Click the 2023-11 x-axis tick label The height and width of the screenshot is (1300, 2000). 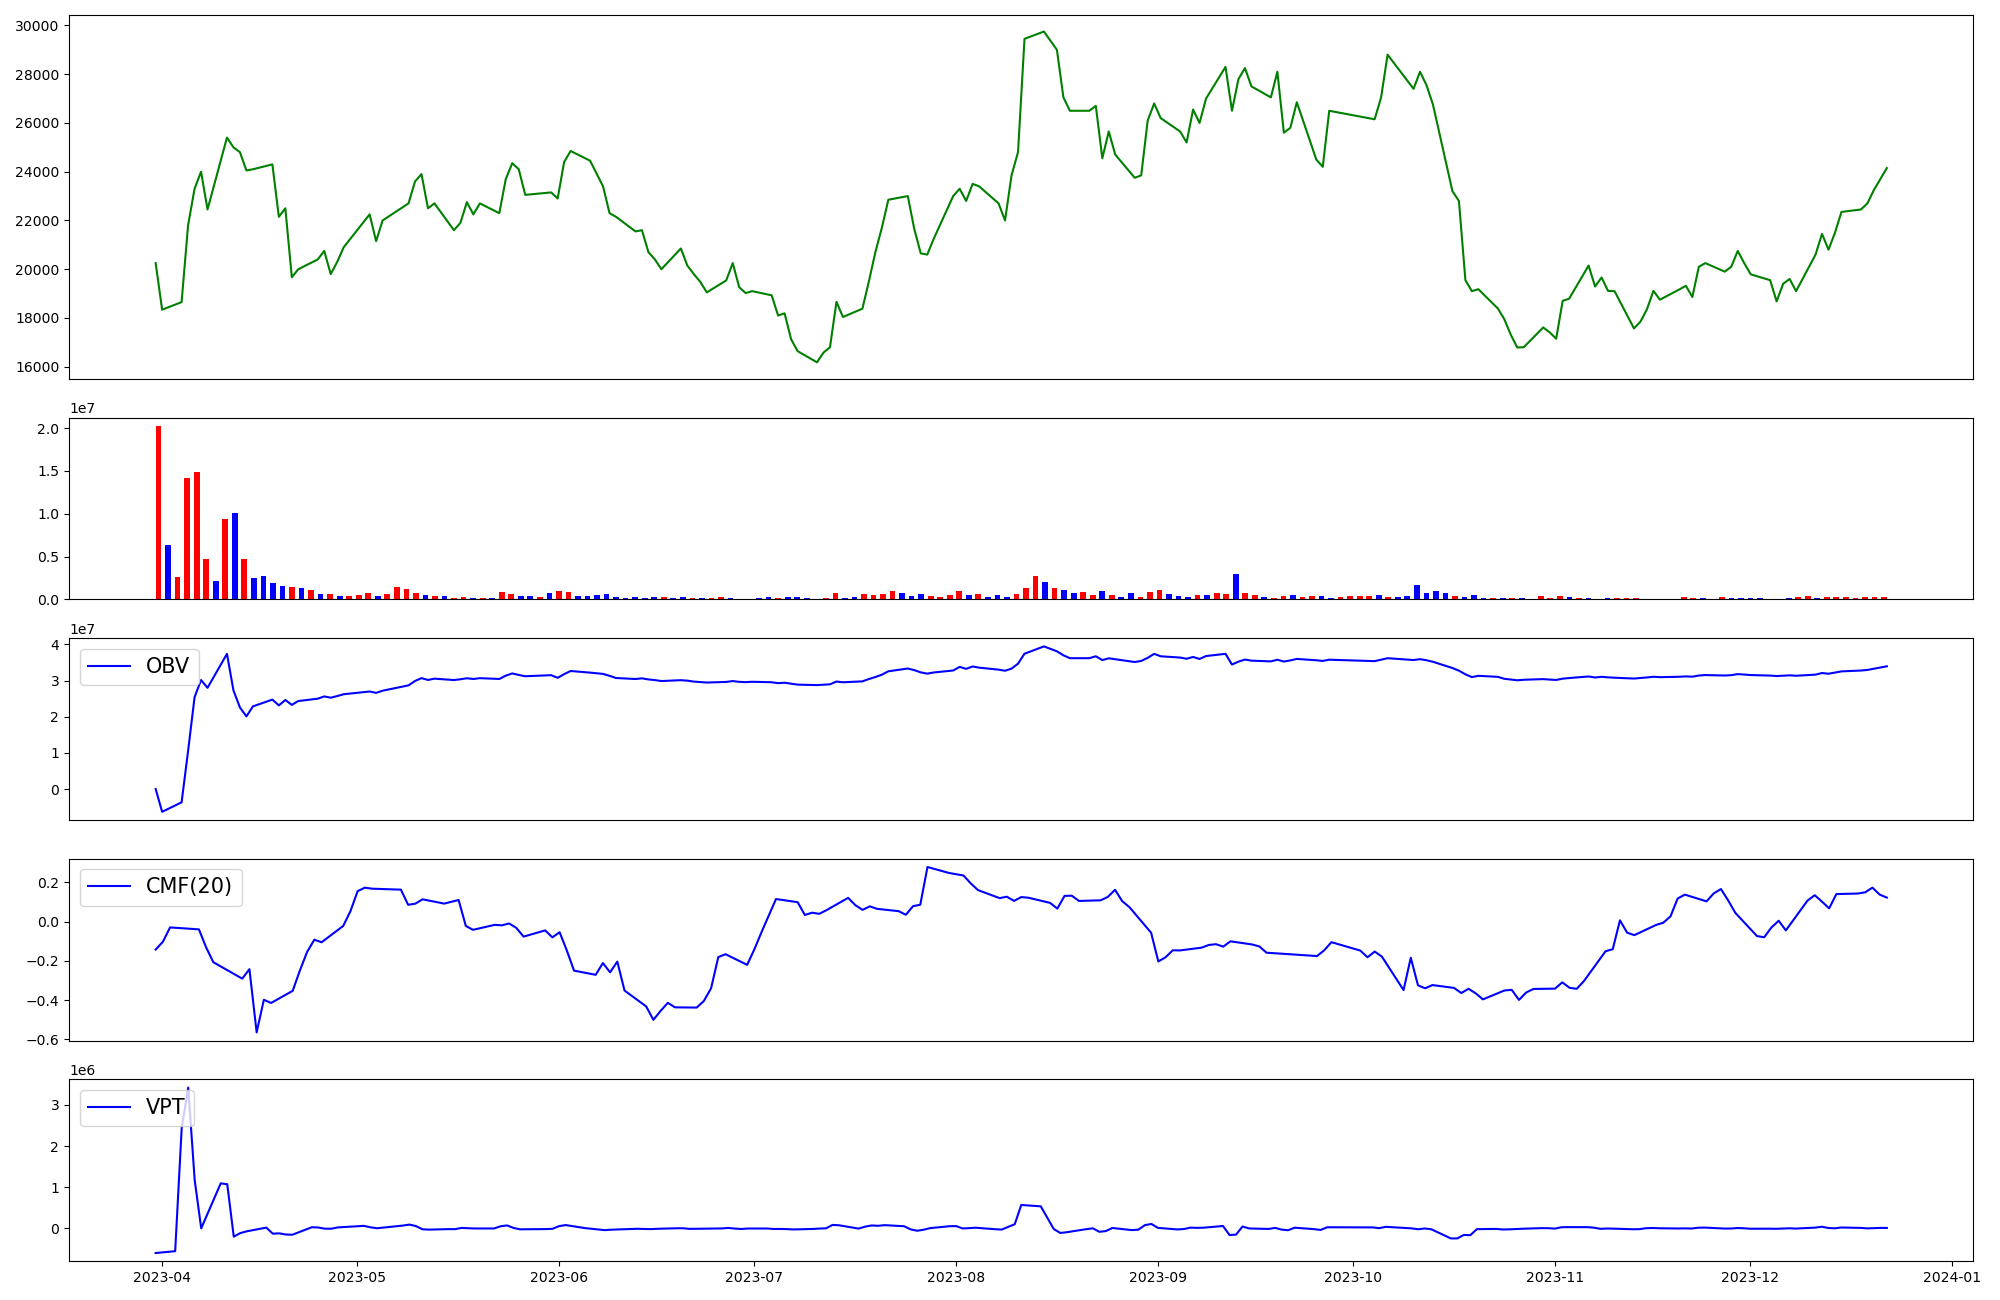click(x=1556, y=1277)
